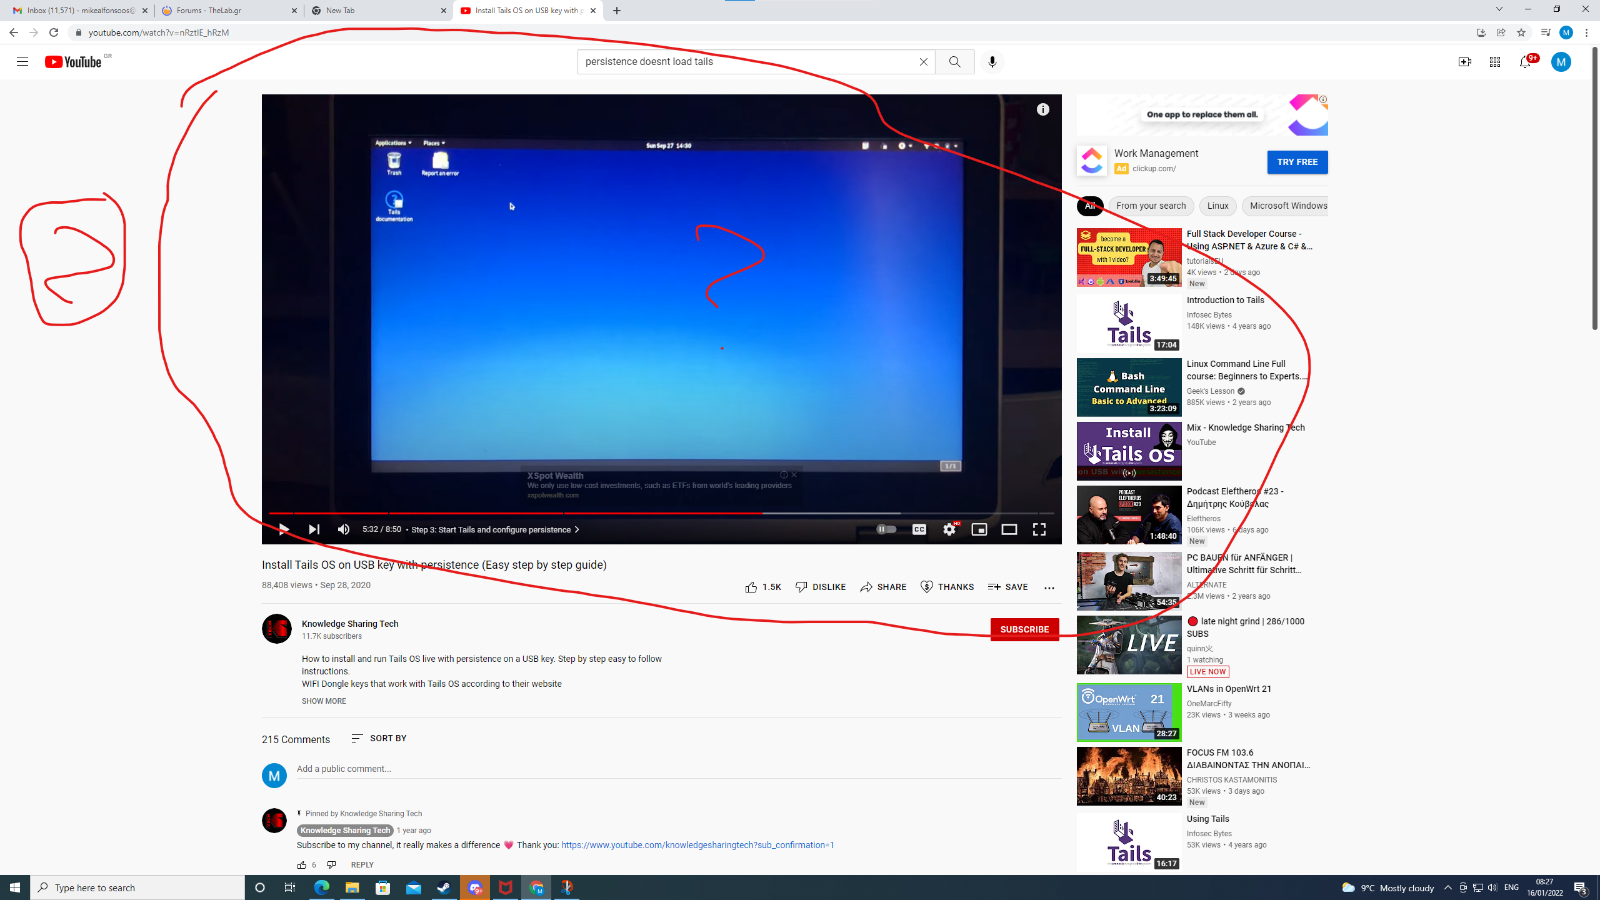Switch to the Forums - TheLab.gr tab

click(227, 10)
